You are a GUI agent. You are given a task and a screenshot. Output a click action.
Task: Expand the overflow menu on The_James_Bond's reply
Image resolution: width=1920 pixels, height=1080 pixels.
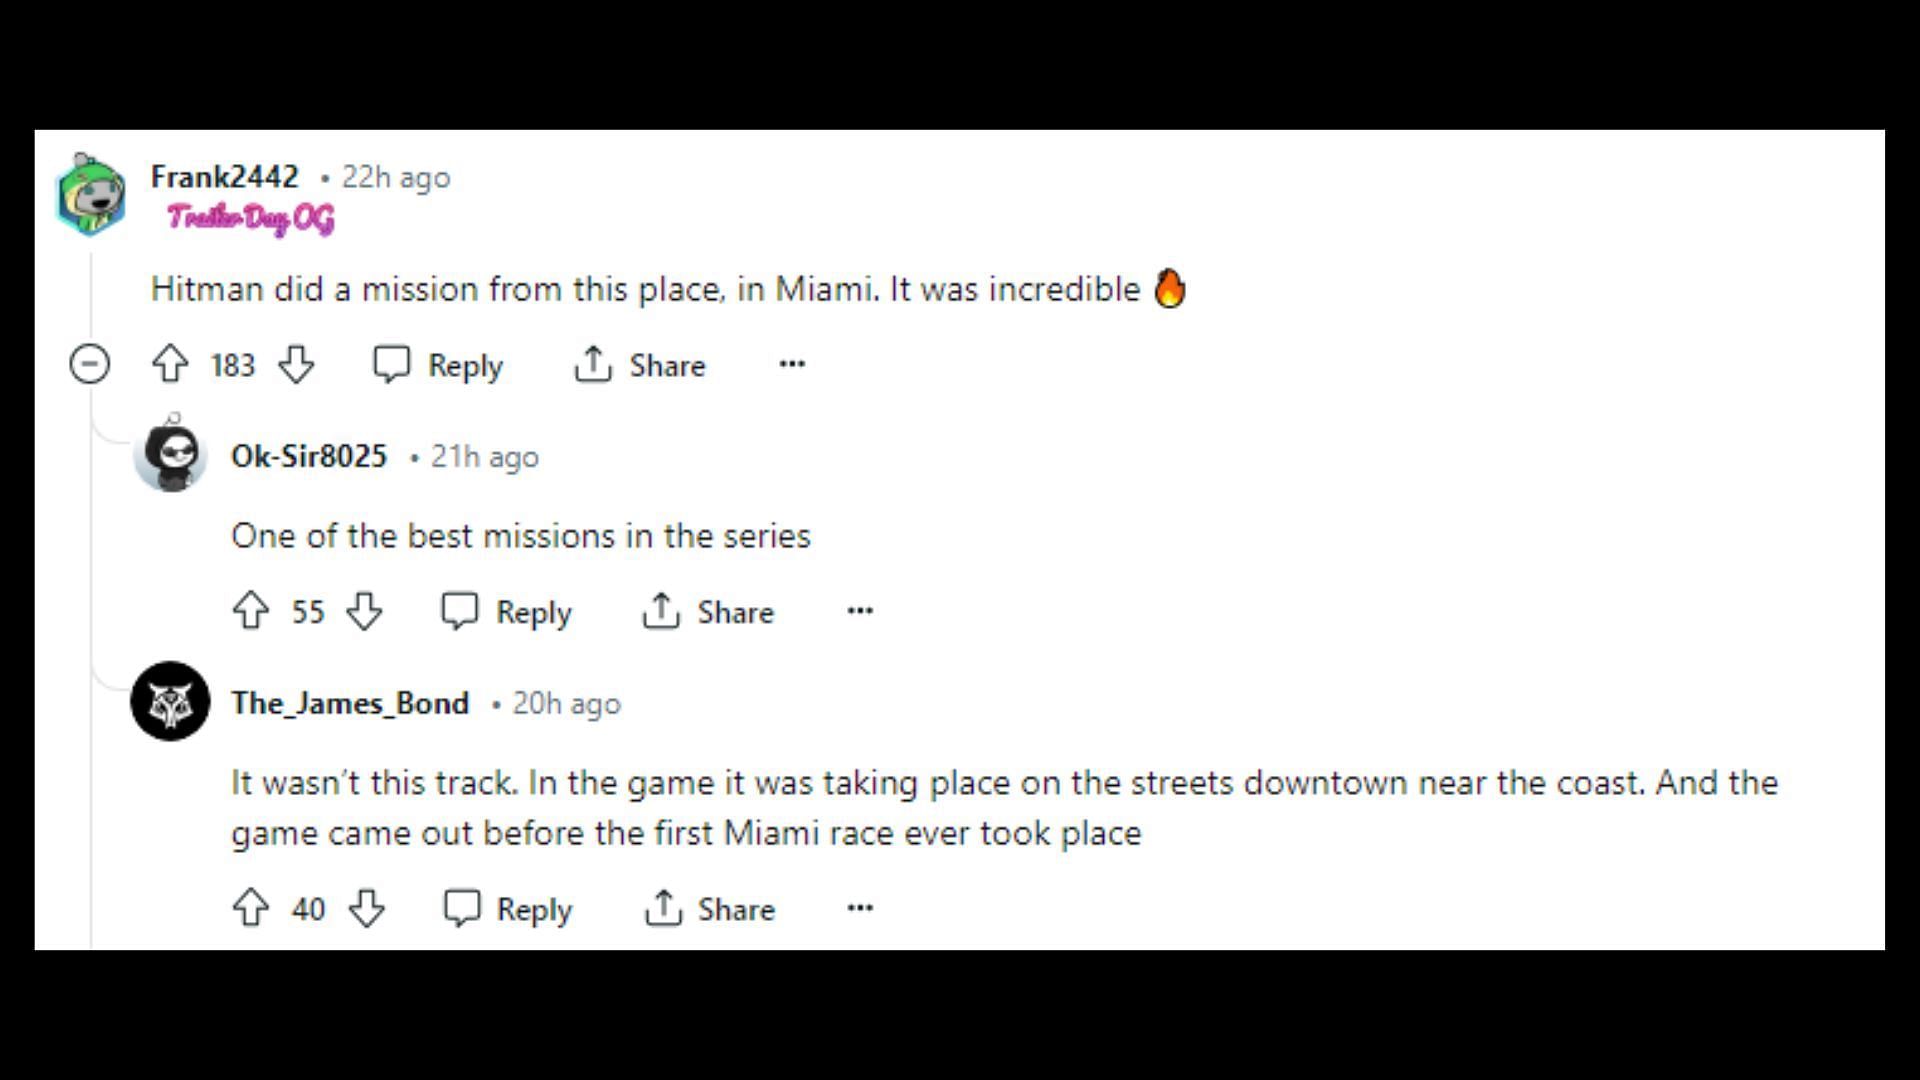click(858, 909)
